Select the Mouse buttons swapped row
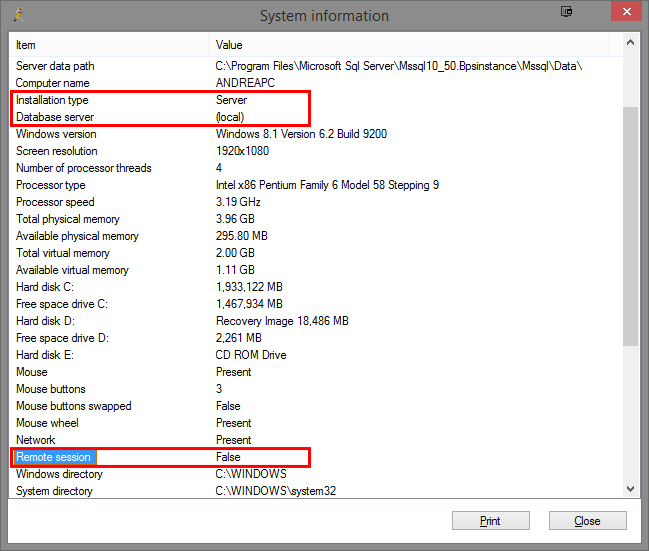 [73, 406]
